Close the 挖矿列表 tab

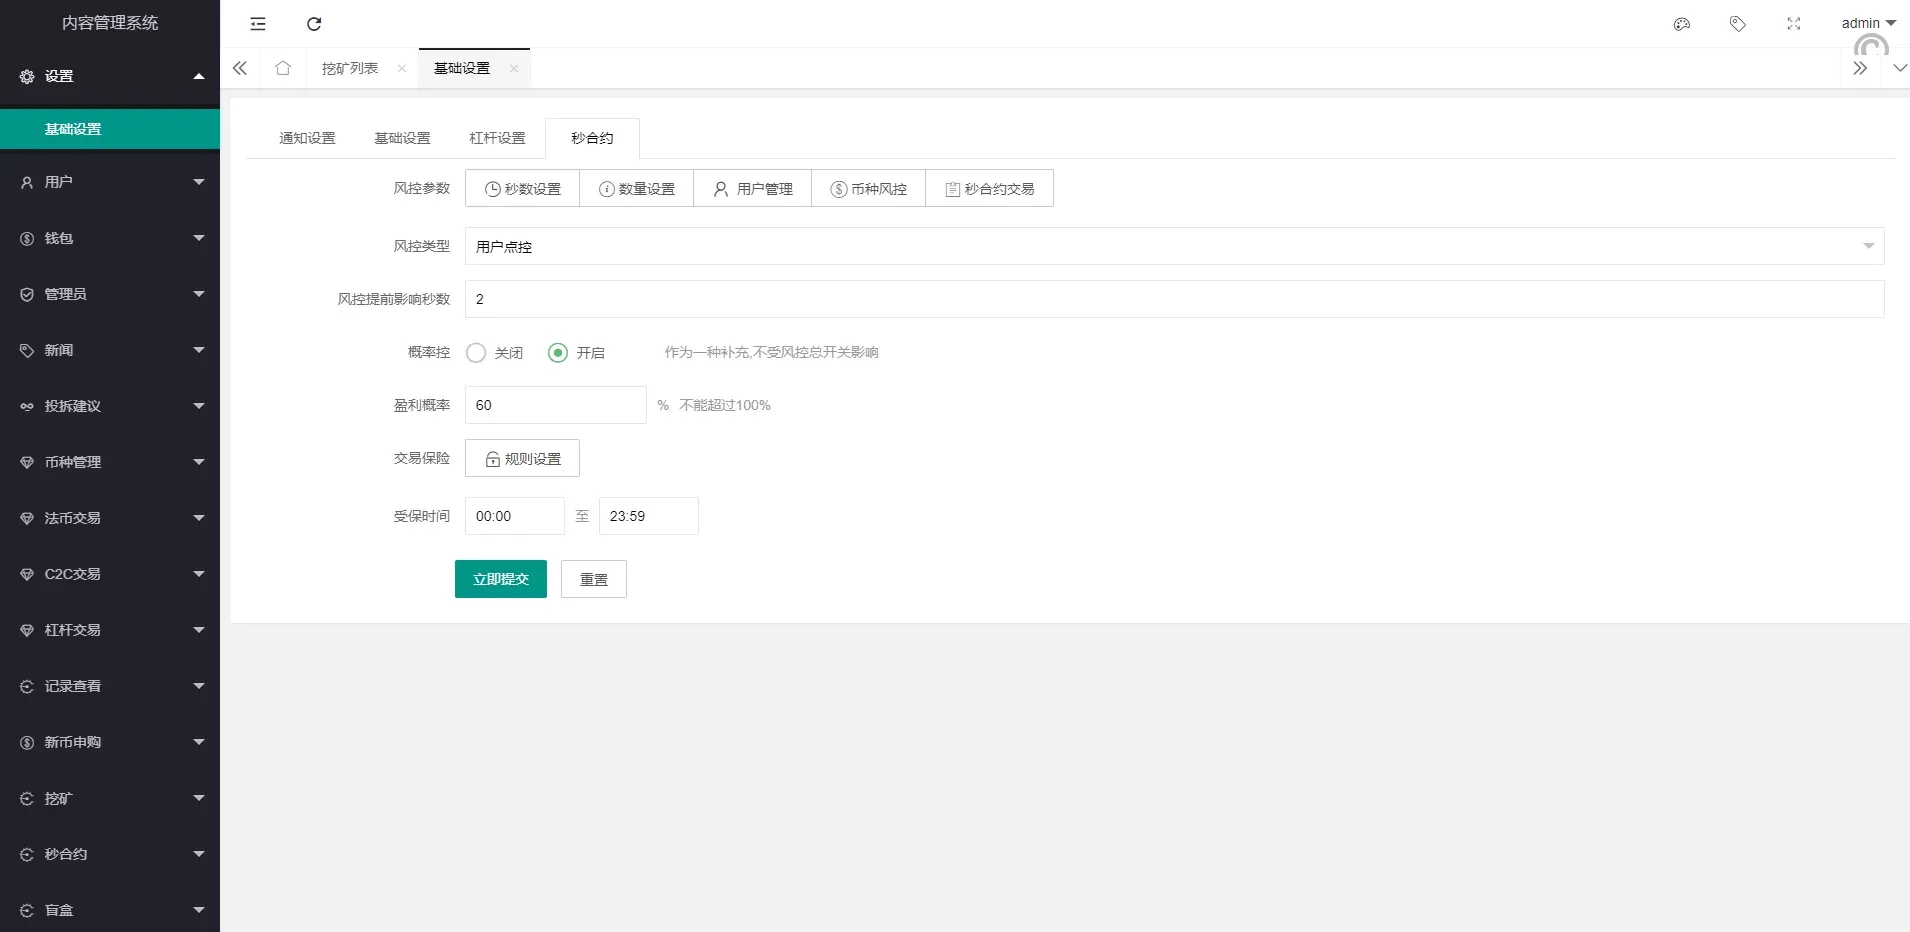[x=402, y=69]
